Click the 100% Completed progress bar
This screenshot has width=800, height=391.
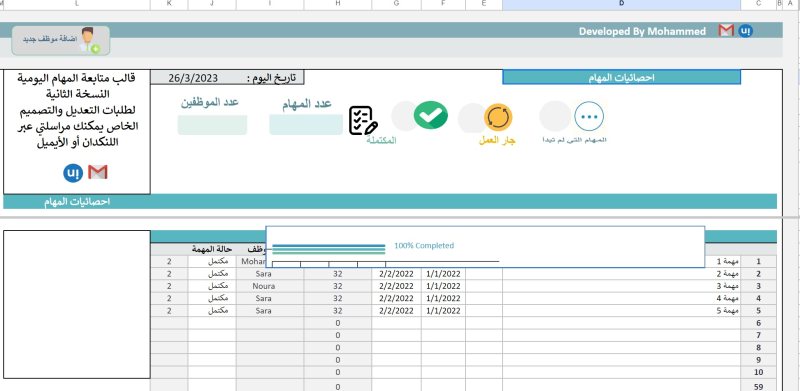(x=329, y=249)
